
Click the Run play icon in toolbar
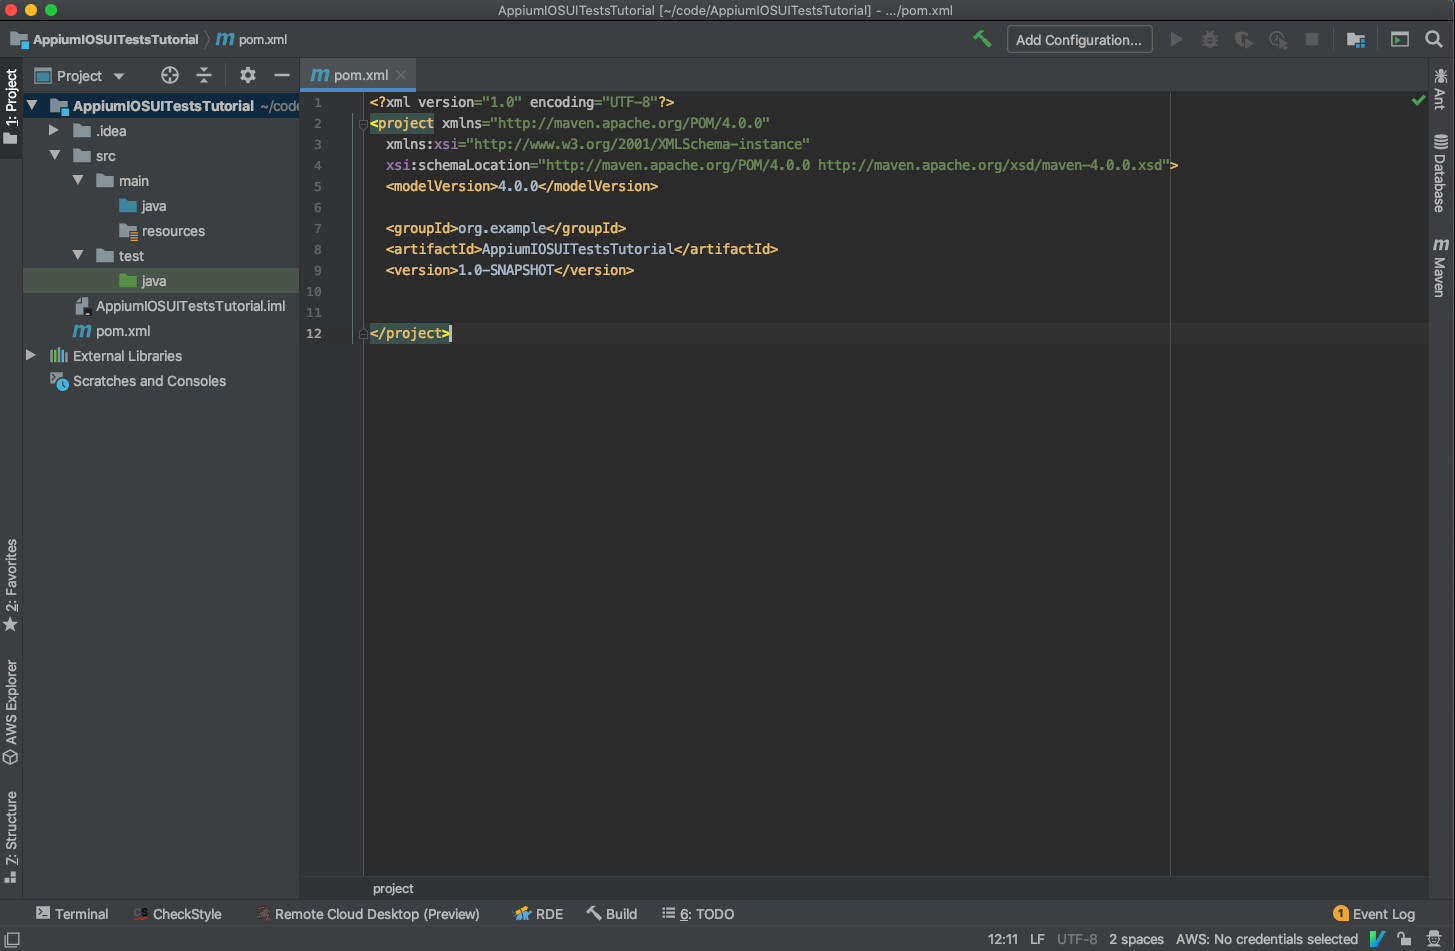click(x=1177, y=39)
